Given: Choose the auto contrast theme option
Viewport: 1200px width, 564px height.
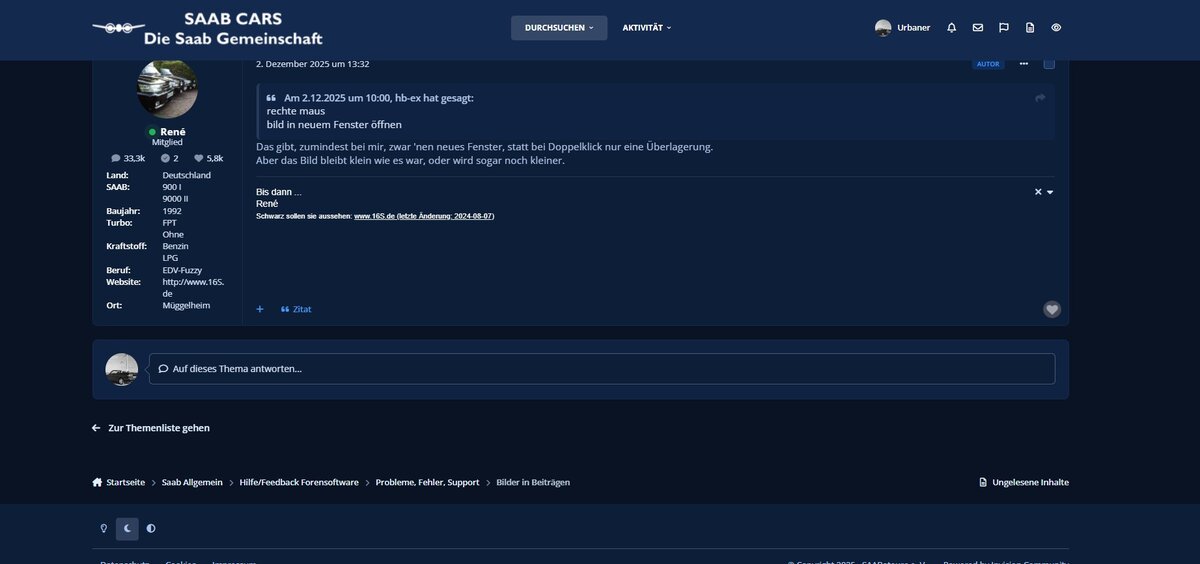Looking at the screenshot, I should click(151, 528).
